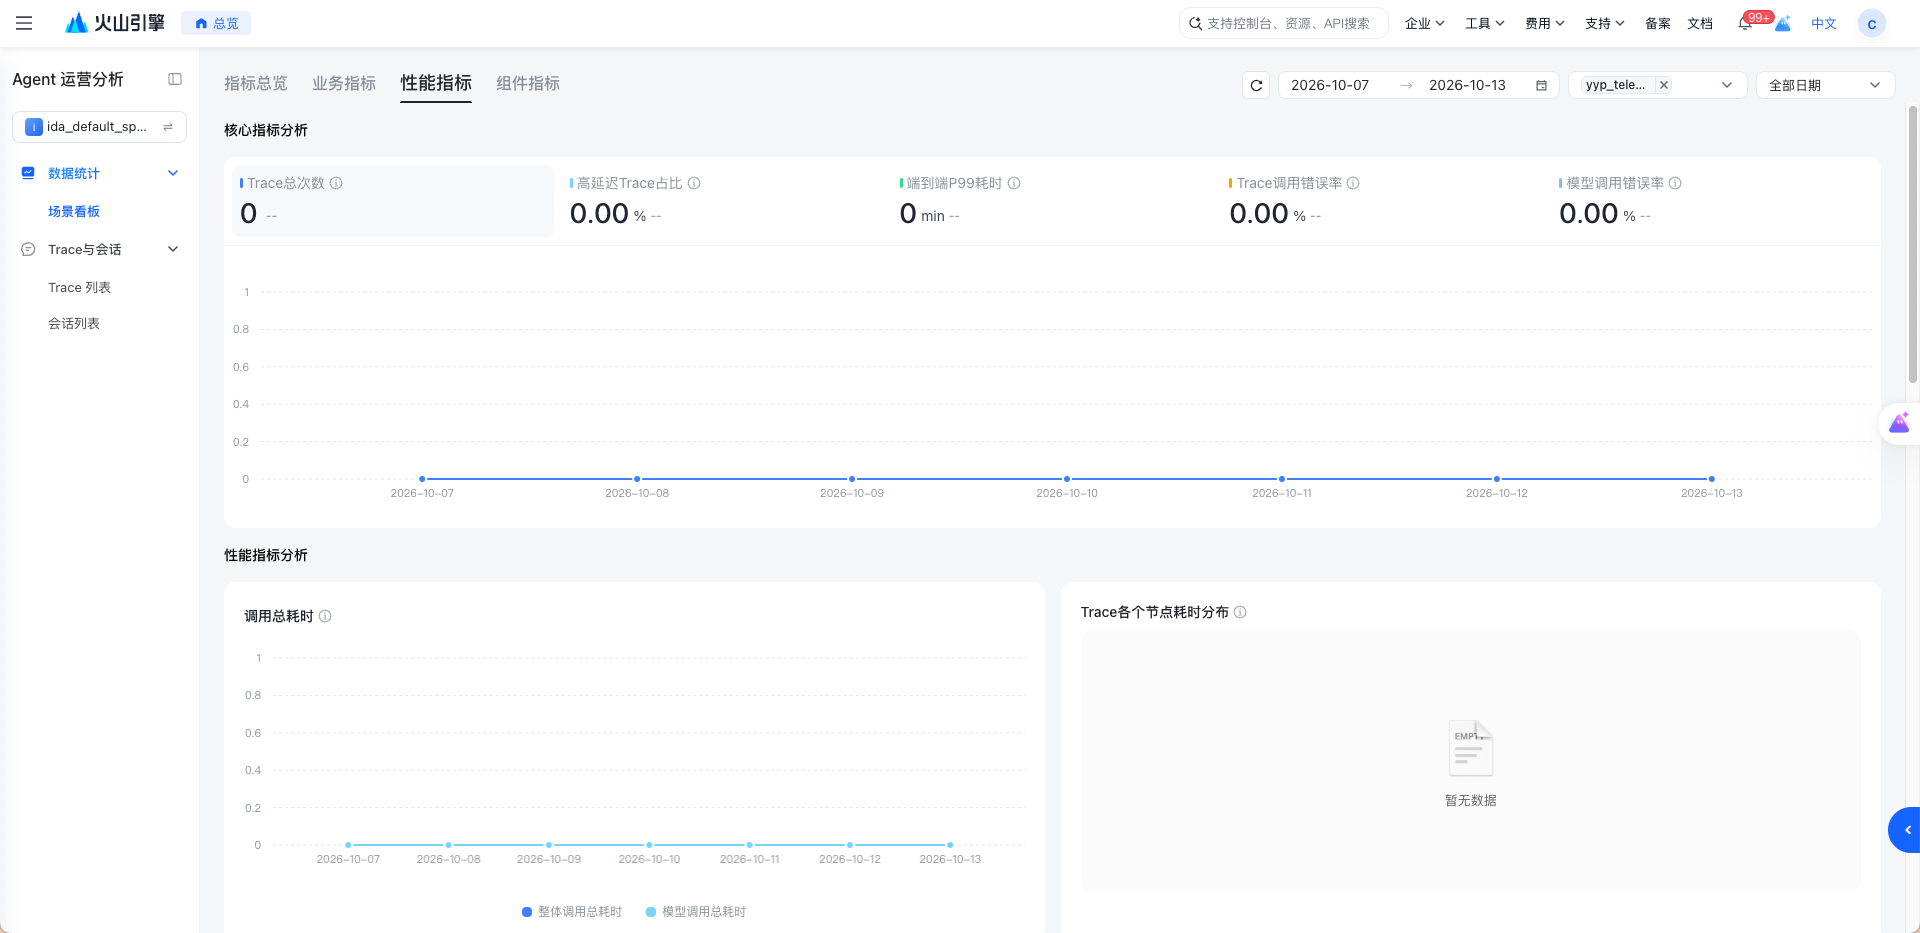This screenshot has height=933, width=1920.
Task: Open the Trace 列表 sidebar item
Action: [79, 287]
